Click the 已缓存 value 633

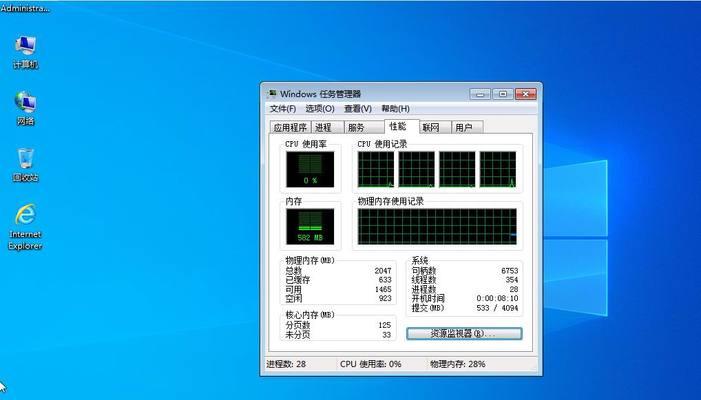384,280
